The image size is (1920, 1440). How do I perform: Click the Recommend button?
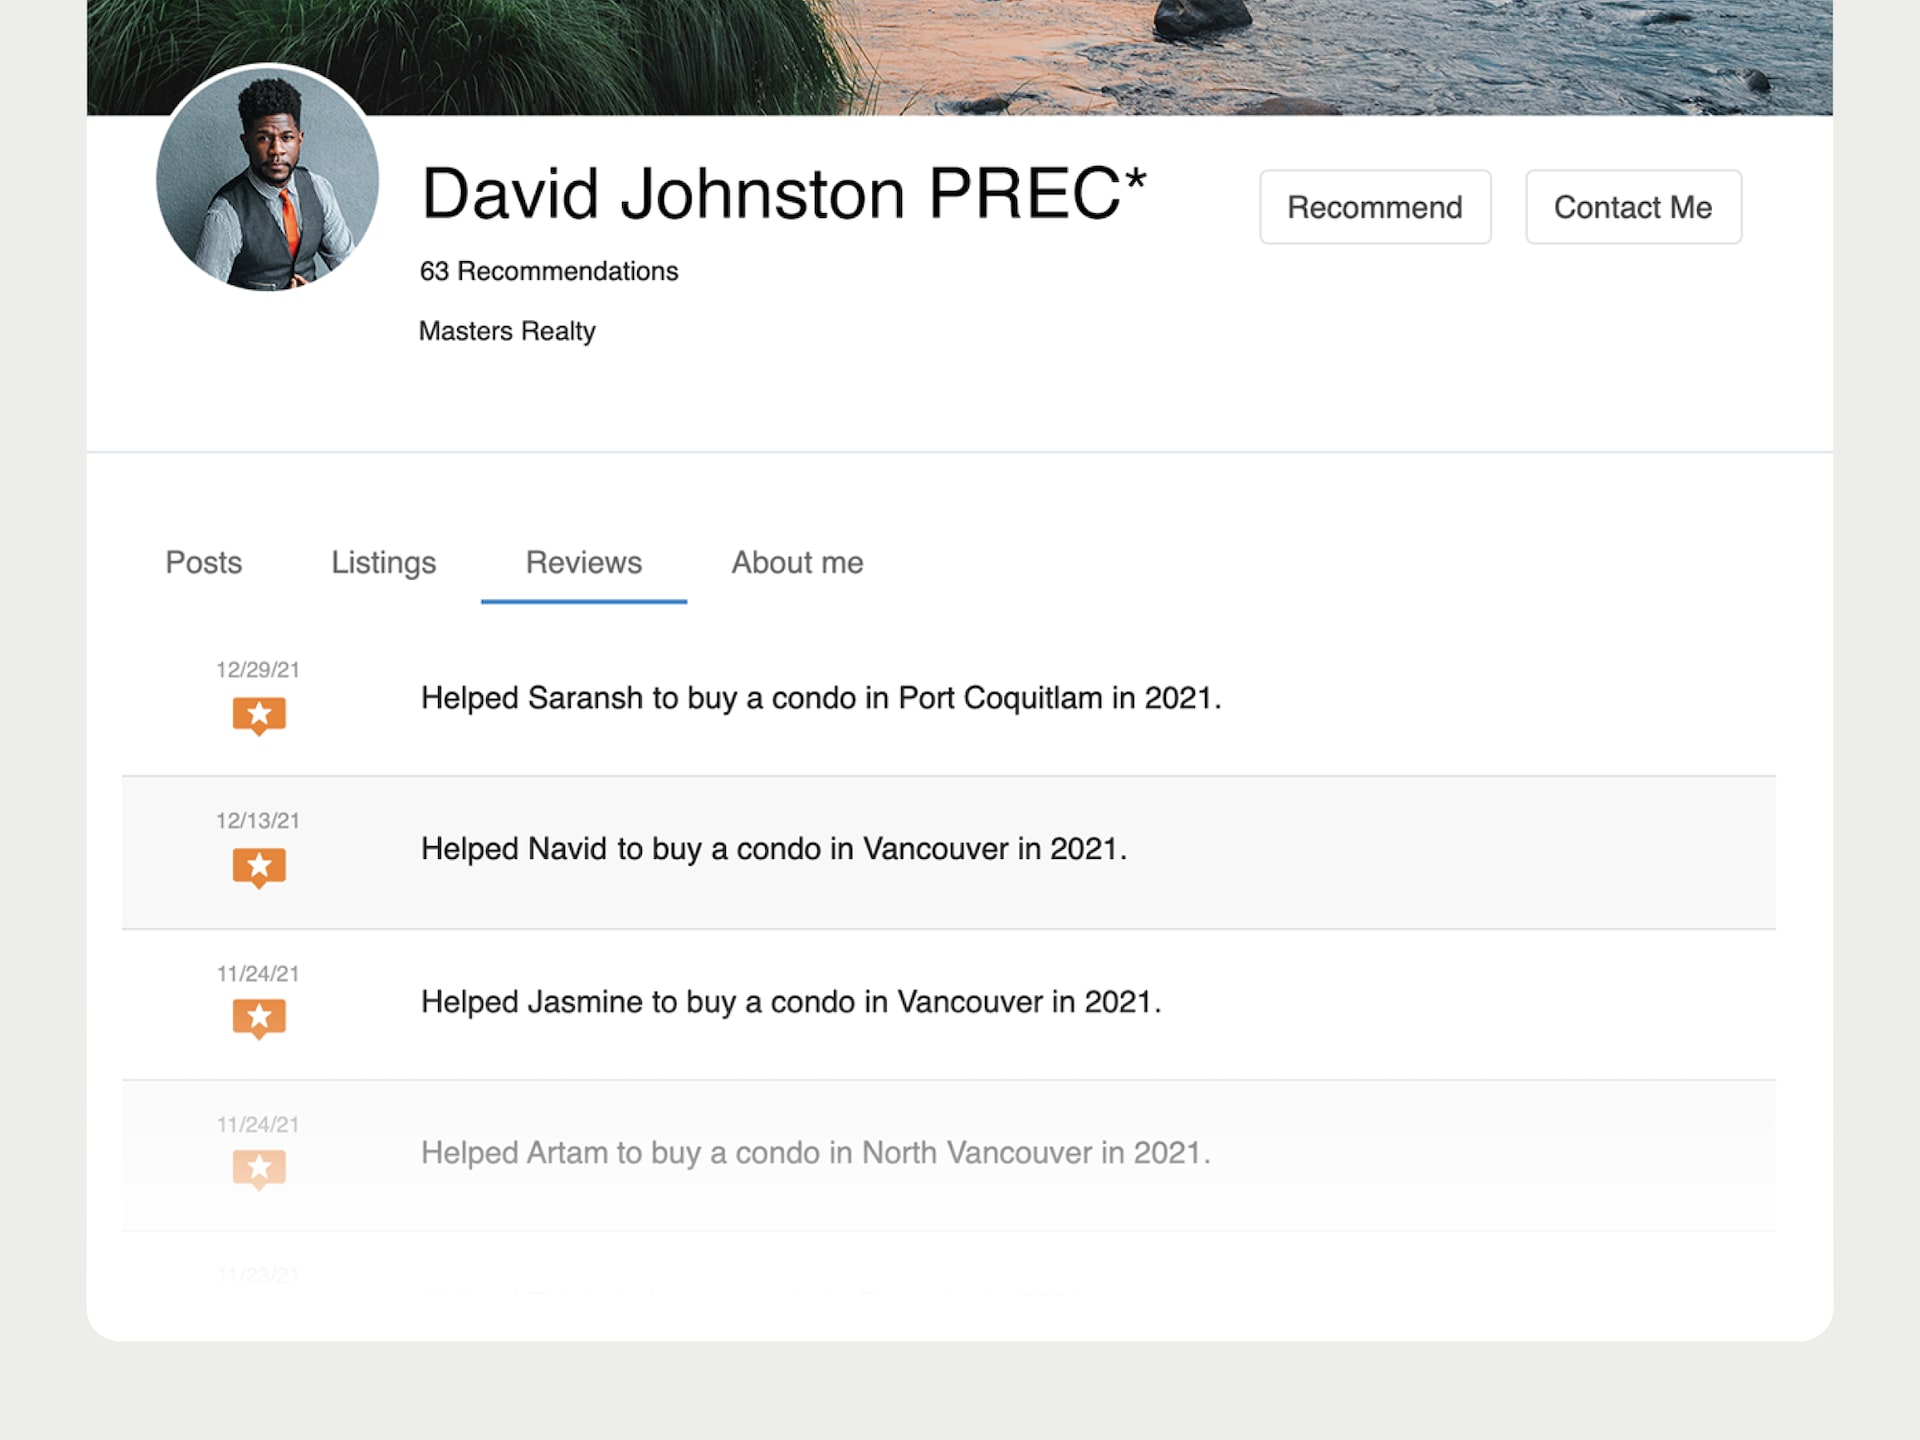pos(1375,207)
